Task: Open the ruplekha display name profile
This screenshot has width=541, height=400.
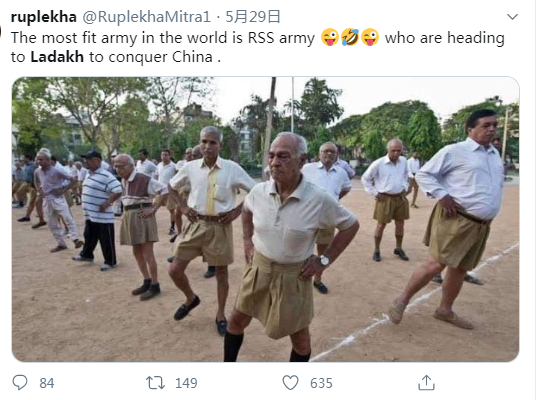Action: click(43, 17)
